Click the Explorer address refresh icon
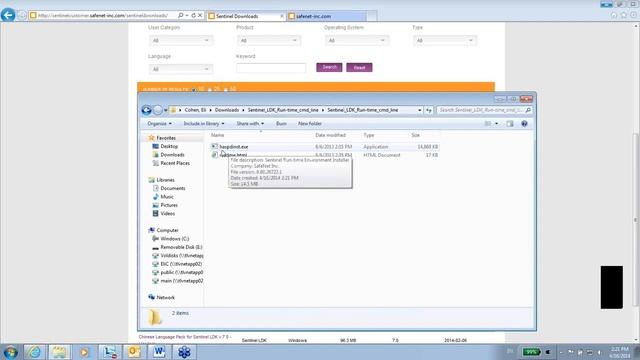The image size is (640, 360). [429, 110]
